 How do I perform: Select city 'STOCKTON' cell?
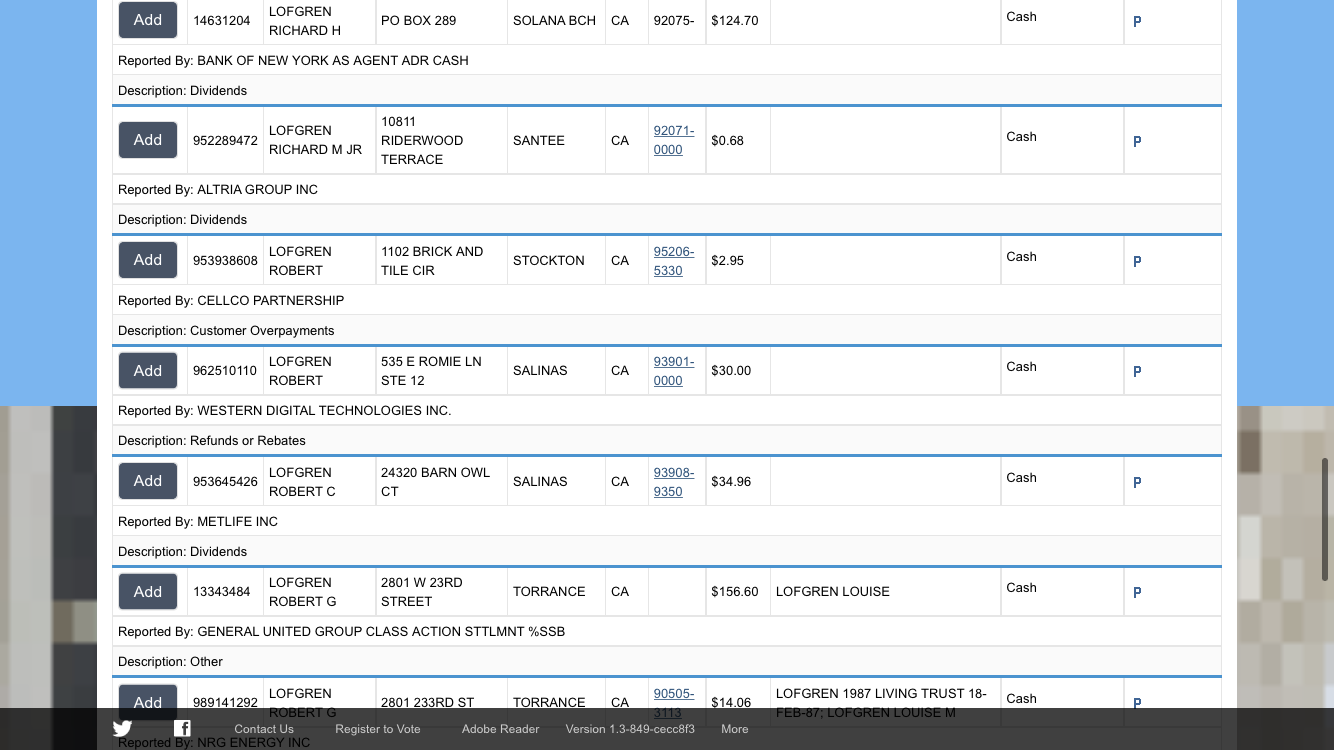coord(556,260)
